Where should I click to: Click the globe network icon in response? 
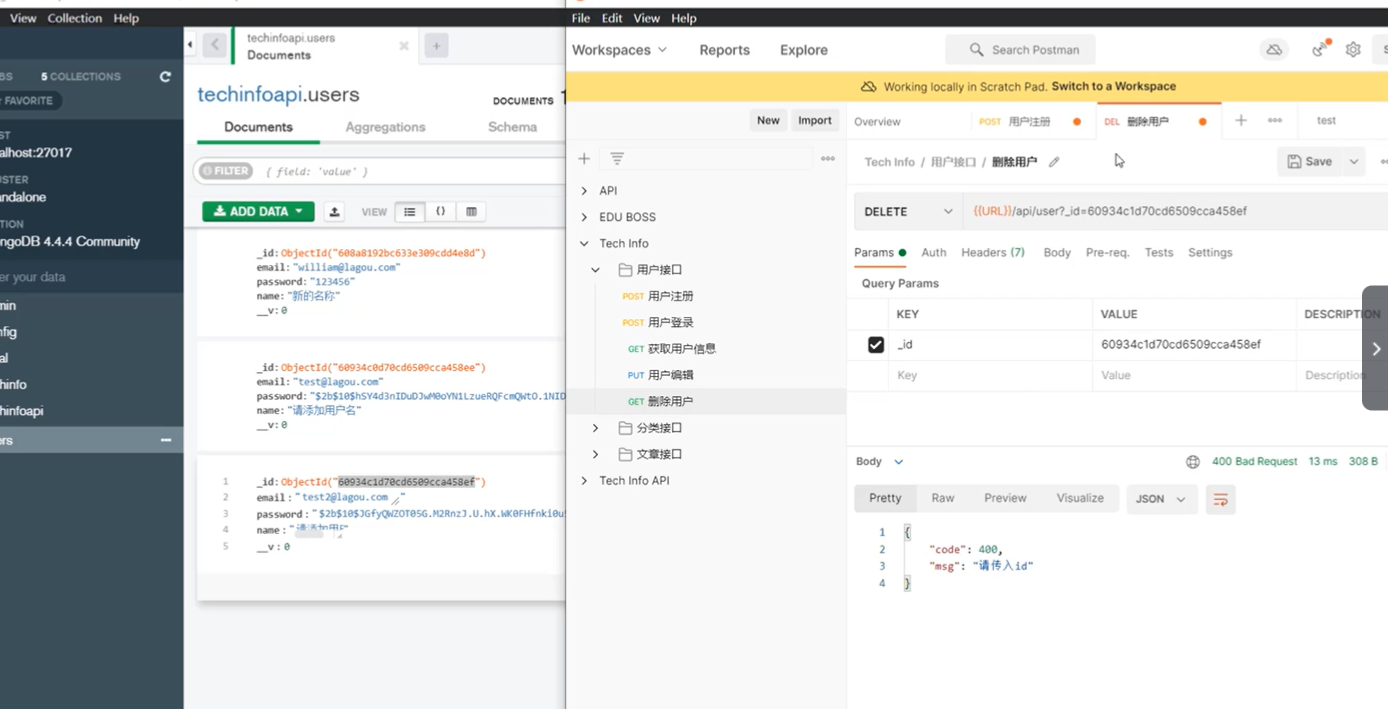(1193, 462)
